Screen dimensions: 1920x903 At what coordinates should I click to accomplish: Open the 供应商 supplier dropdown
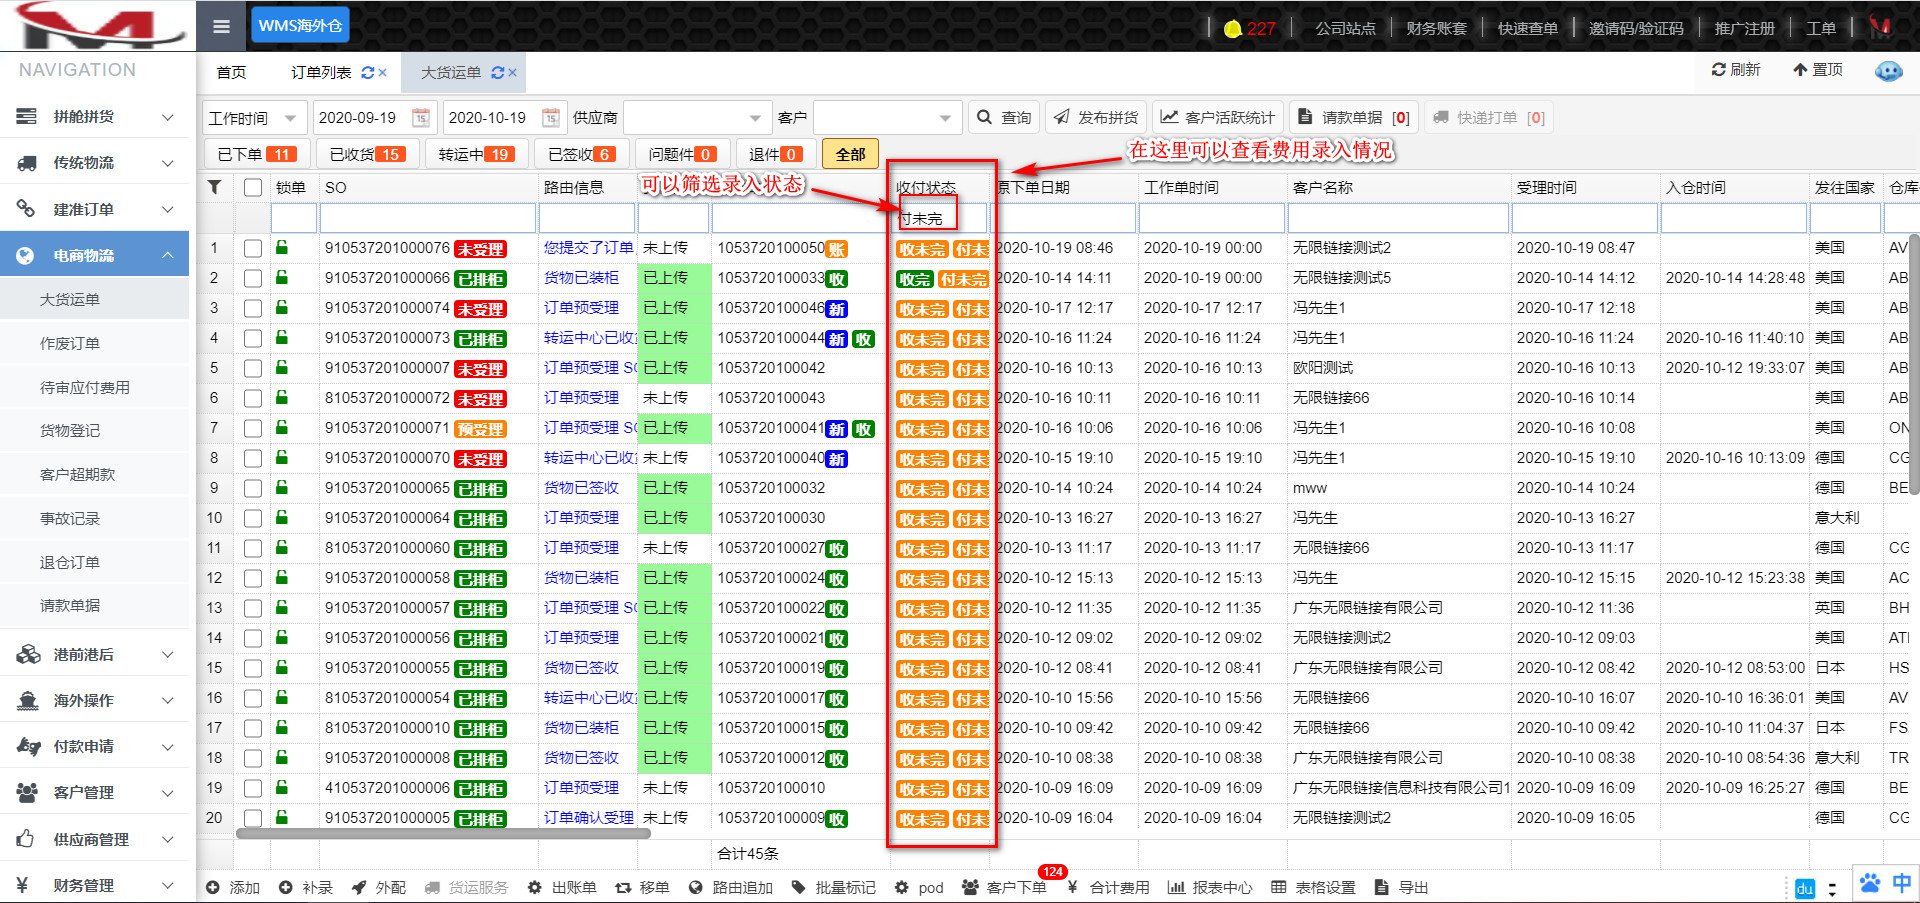pos(696,118)
